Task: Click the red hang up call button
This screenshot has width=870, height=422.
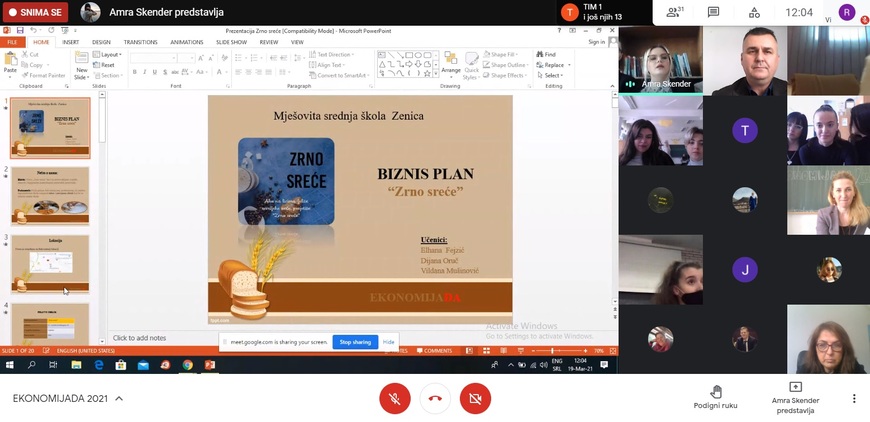Action: pos(435,398)
